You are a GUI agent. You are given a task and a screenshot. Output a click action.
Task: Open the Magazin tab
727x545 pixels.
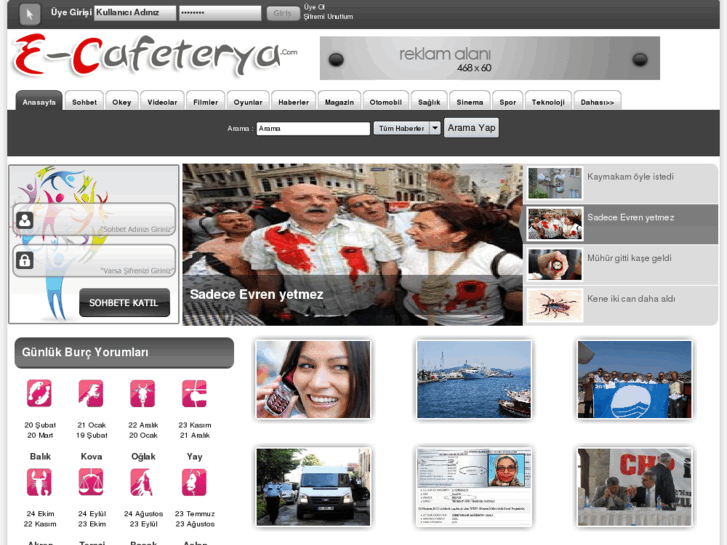[339, 101]
